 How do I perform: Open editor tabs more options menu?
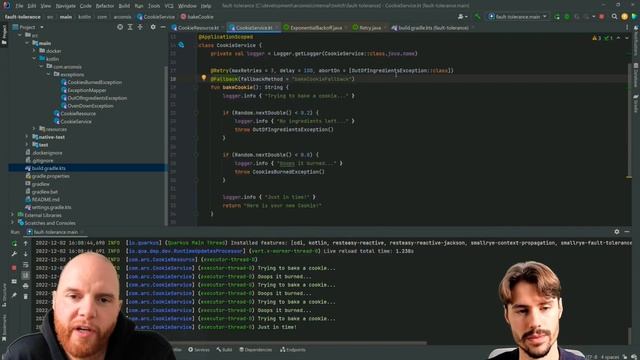(x=627, y=28)
